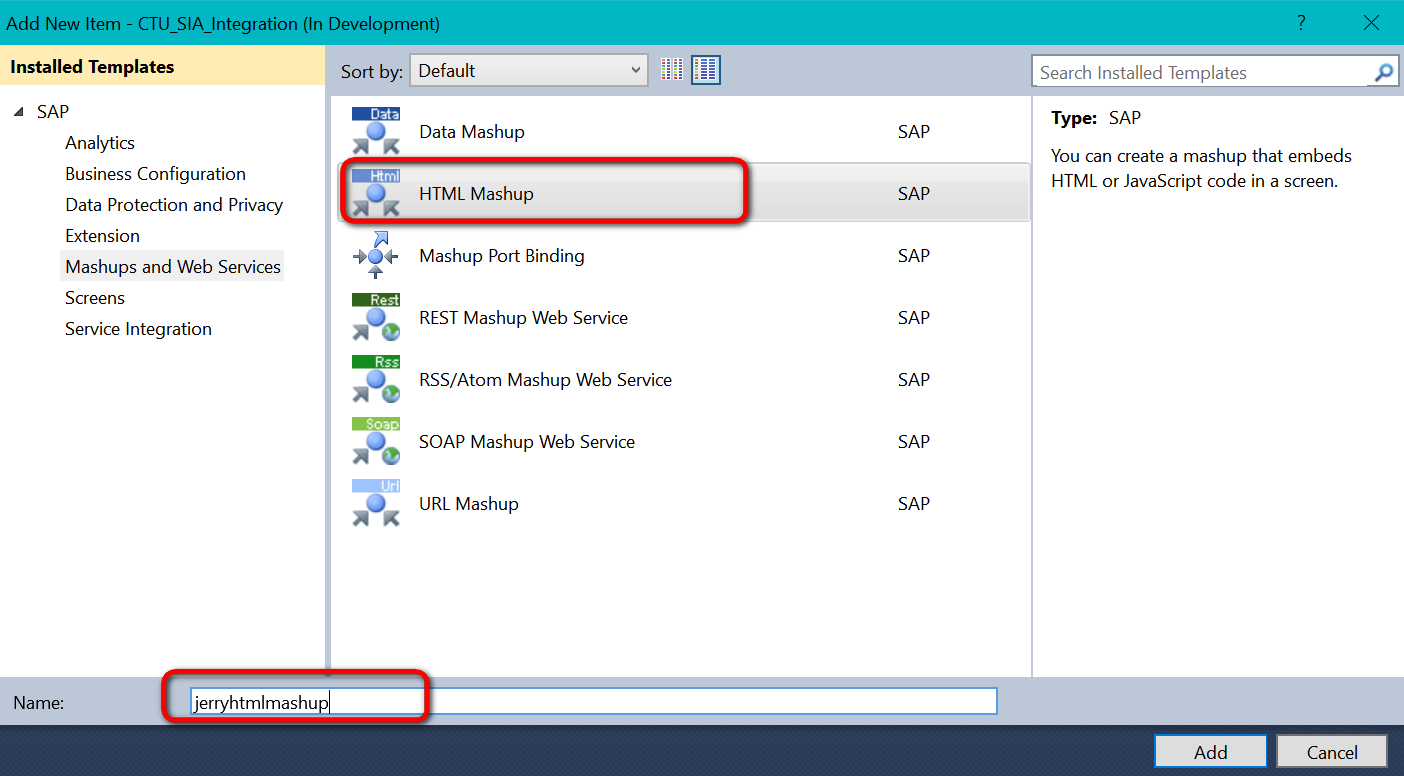Click the HTML Mashup template icon
Image resolution: width=1404 pixels, height=776 pixels.
pos(376,193)
